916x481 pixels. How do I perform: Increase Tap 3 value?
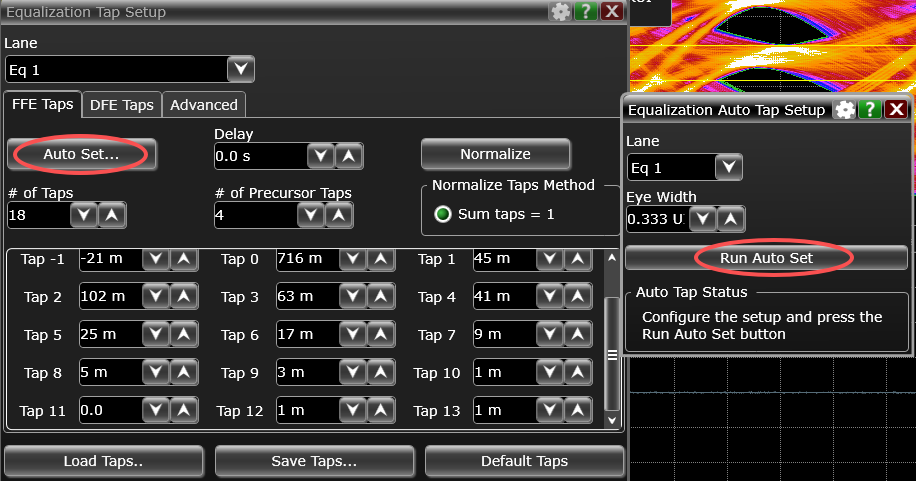coord(381,297)
